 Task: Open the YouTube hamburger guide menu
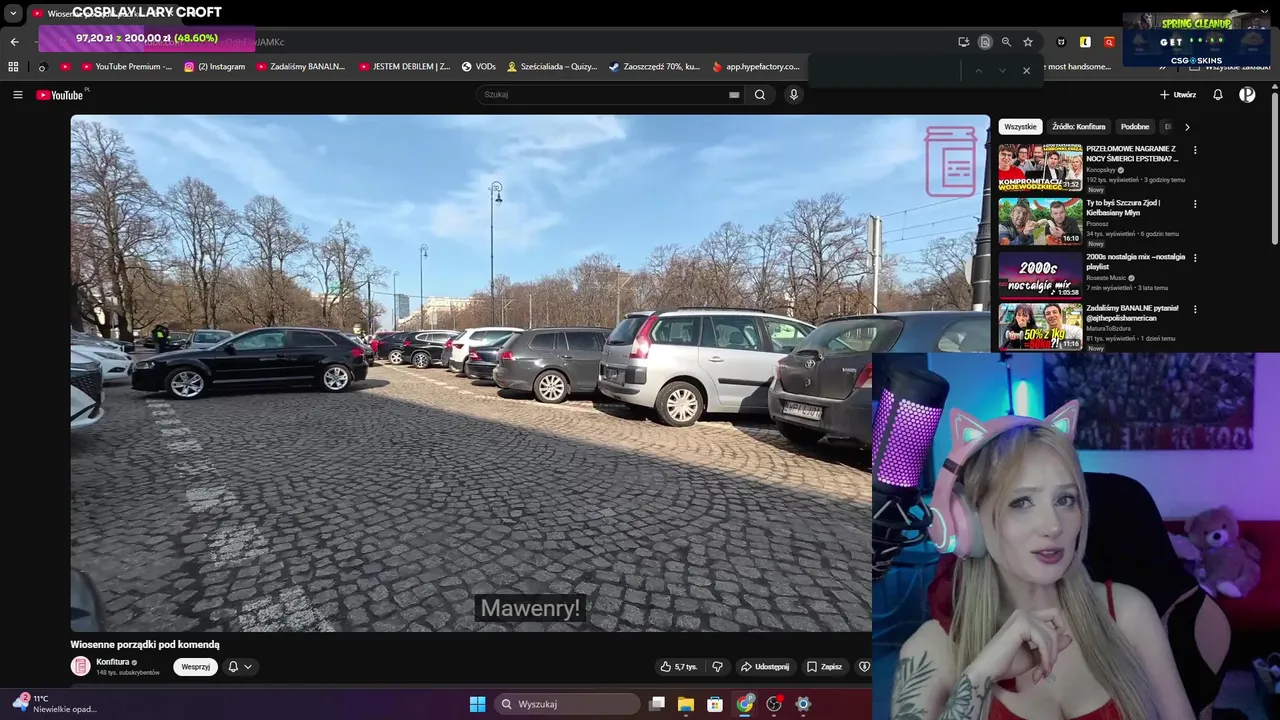(x=17, y=95)
